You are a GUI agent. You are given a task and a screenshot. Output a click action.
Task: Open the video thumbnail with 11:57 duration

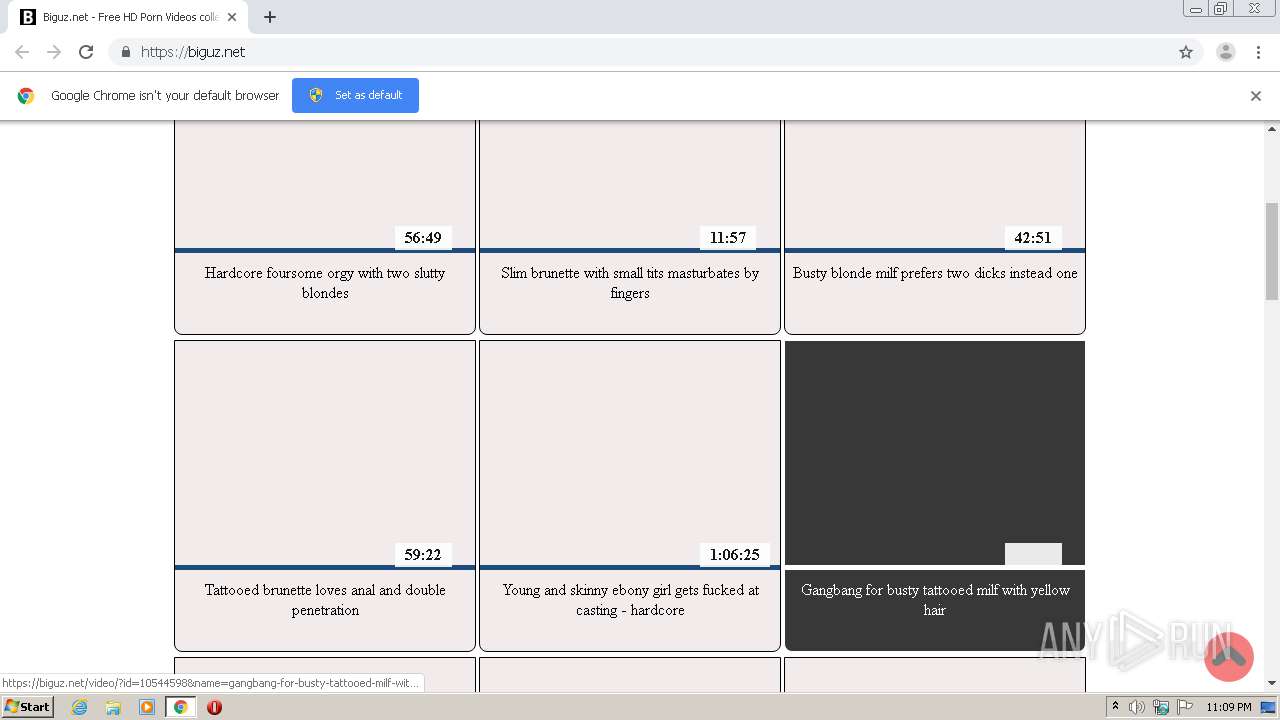click(630, 185)
